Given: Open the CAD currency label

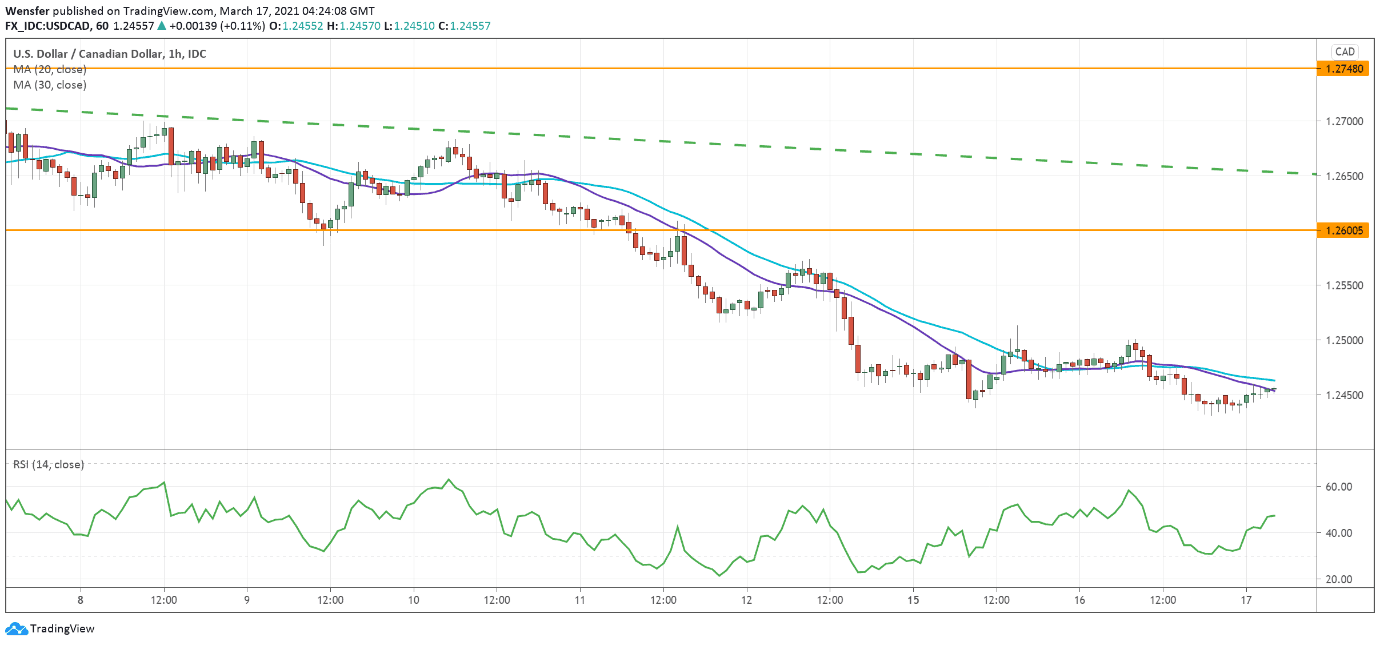Looking at the screenshot, I should (1344, 52).
